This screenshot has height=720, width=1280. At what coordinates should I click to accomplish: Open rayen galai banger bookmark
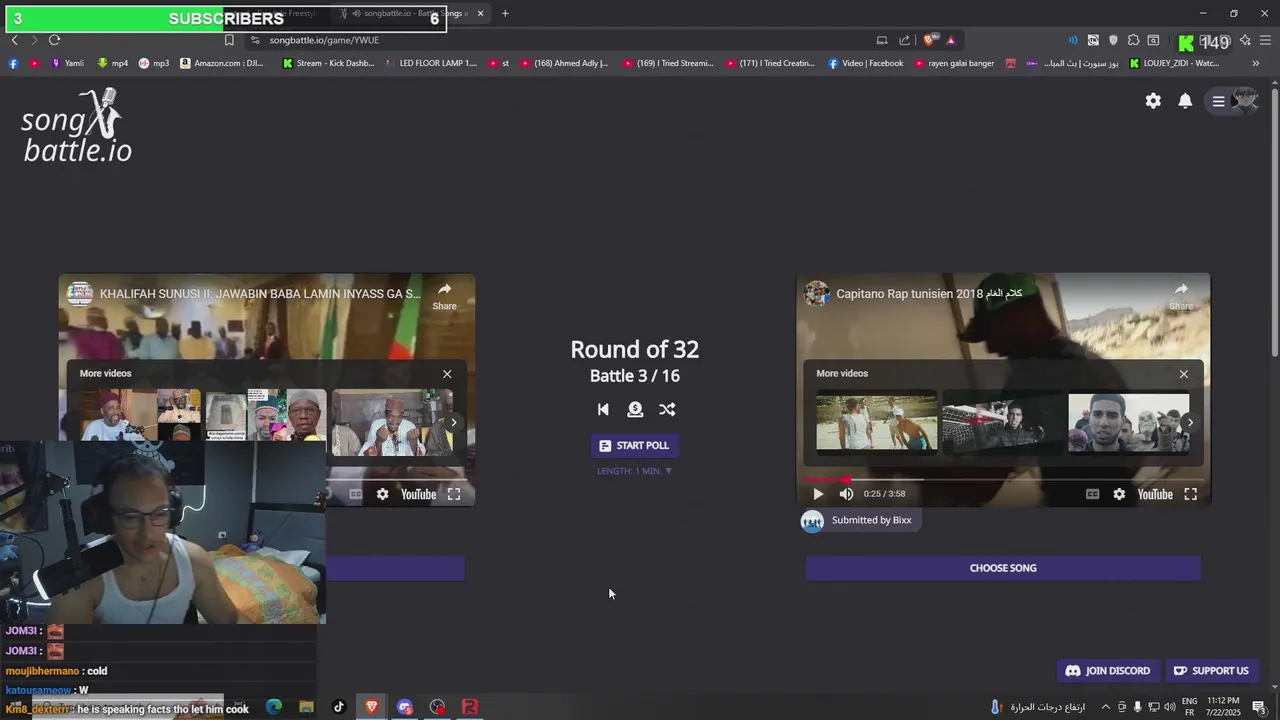click(954, 63)
